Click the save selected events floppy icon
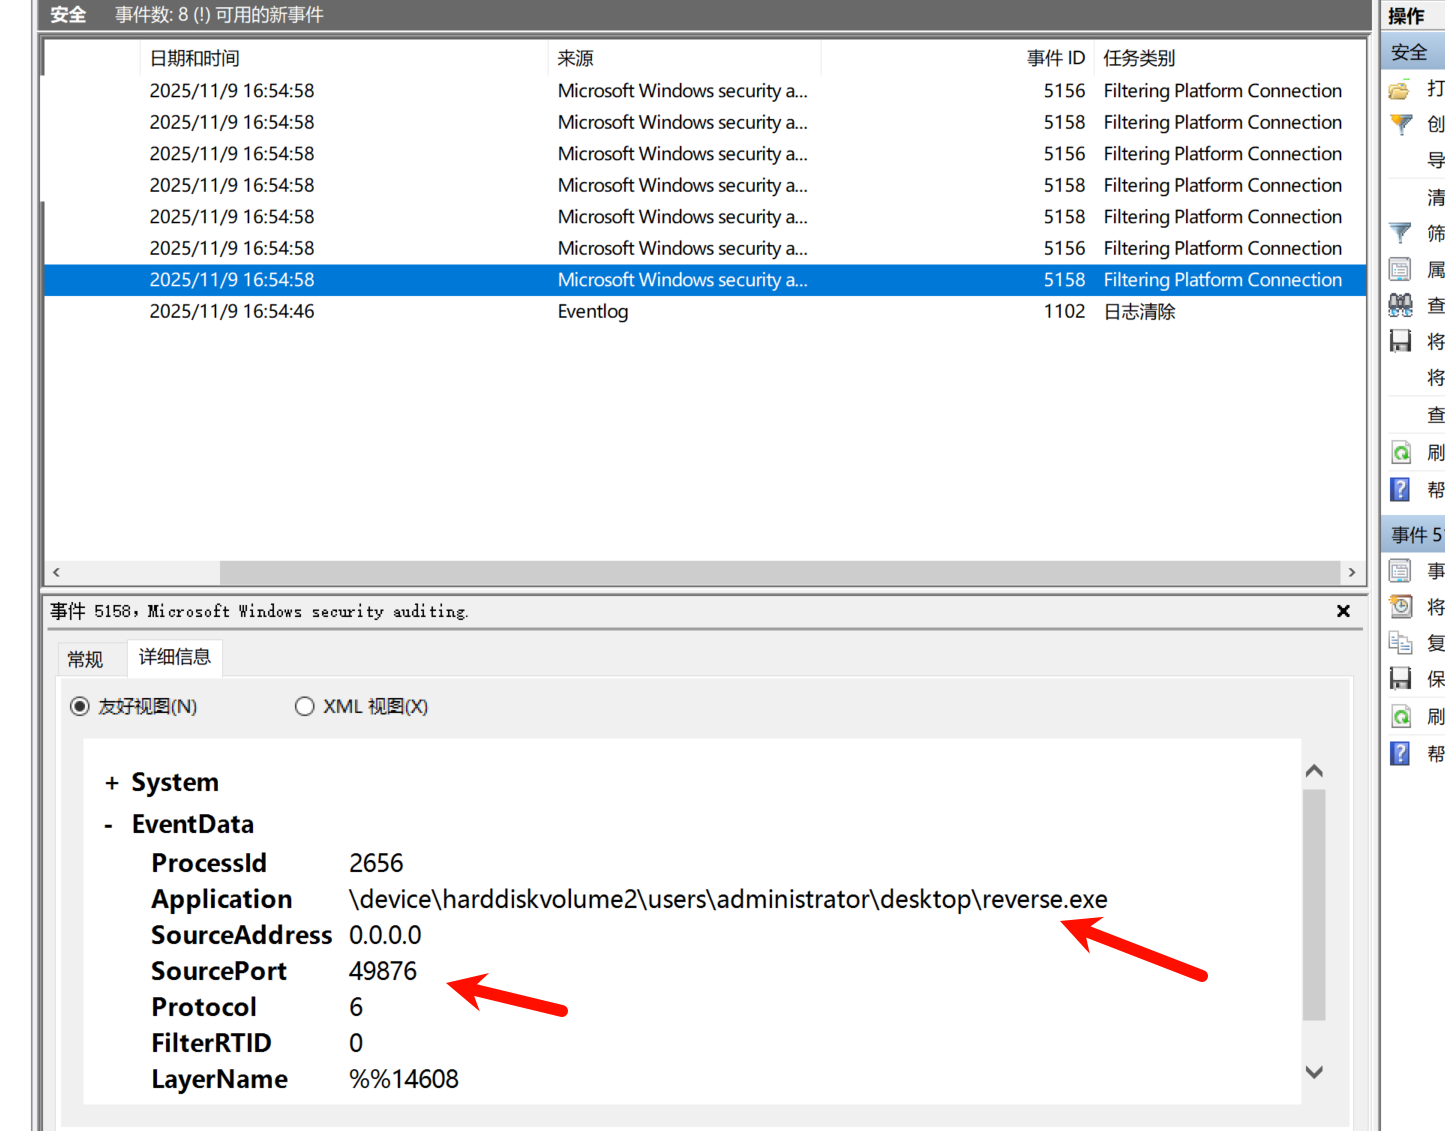This screenshot has width=1445, height=1131. pyautogui.click(x=1401, y=679)
